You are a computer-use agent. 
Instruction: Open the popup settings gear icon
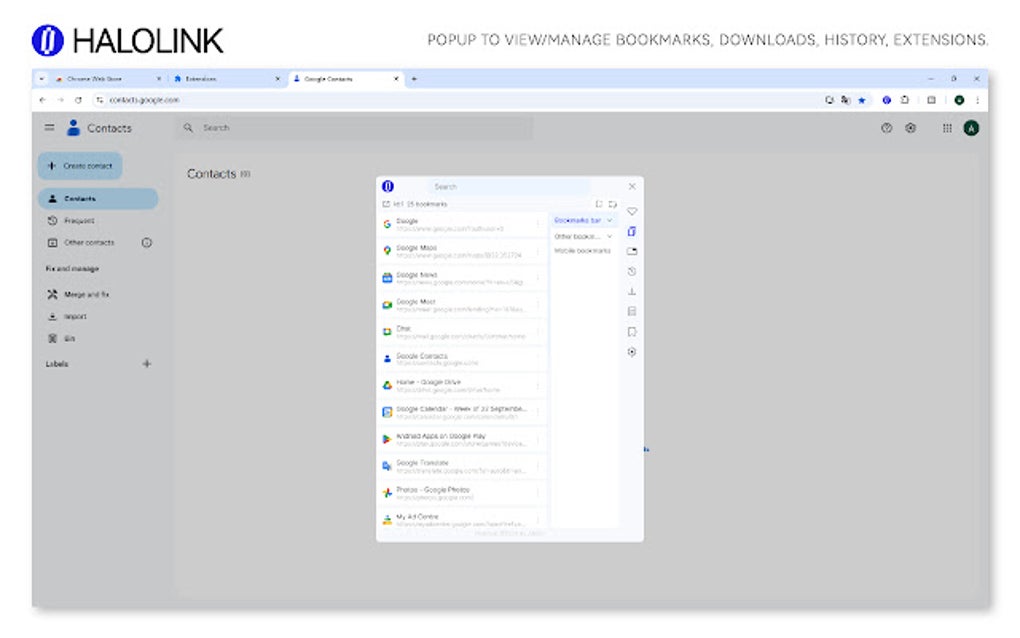coord(632,352)
